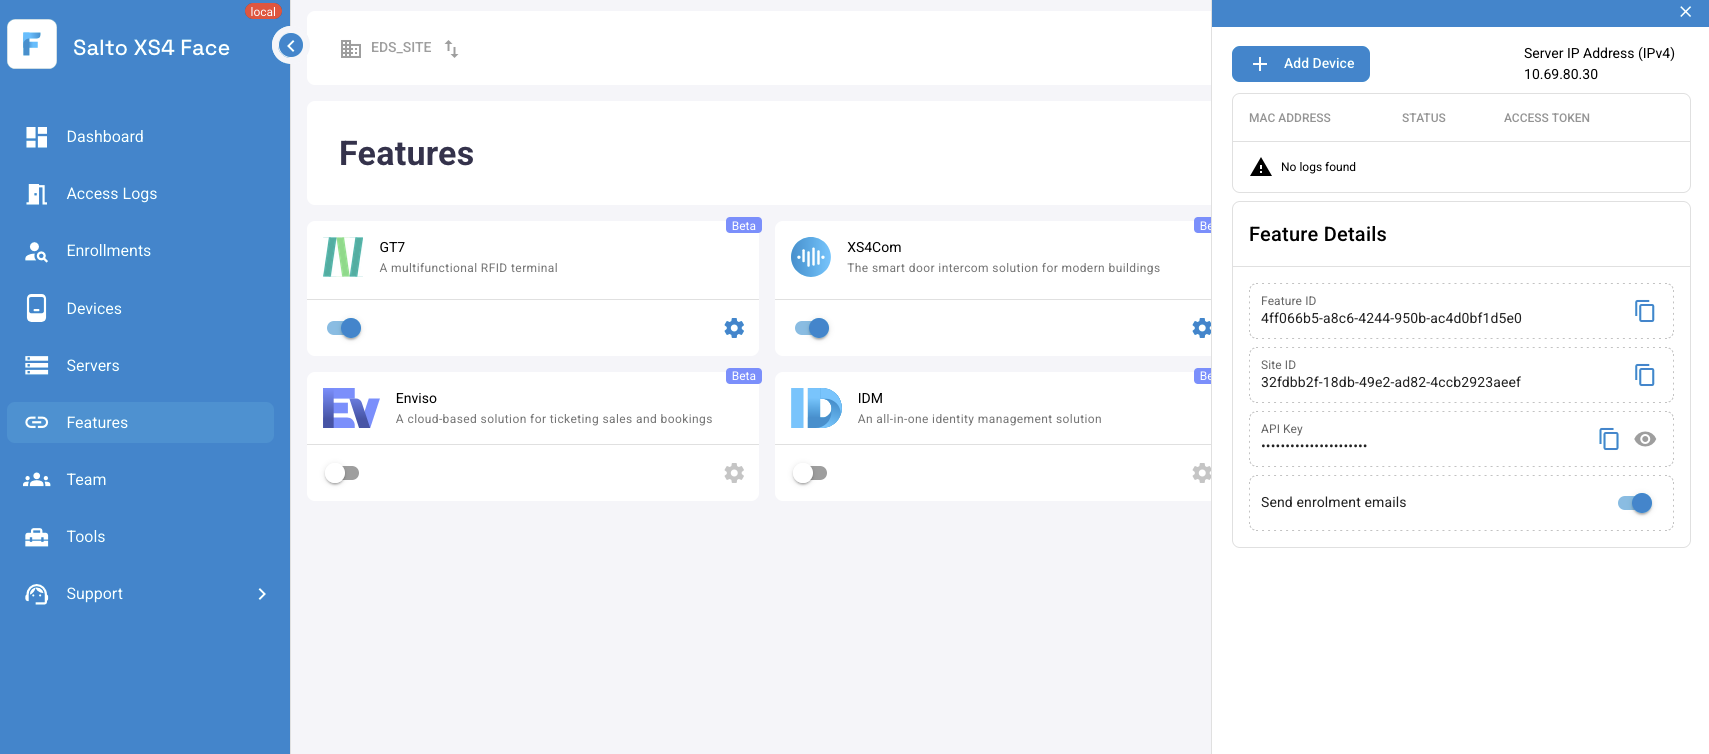The height and width of the screenshot is (754, 1709).
Task: Go to Access Logs
Action: pyautogui.click(x=140, y=194)
